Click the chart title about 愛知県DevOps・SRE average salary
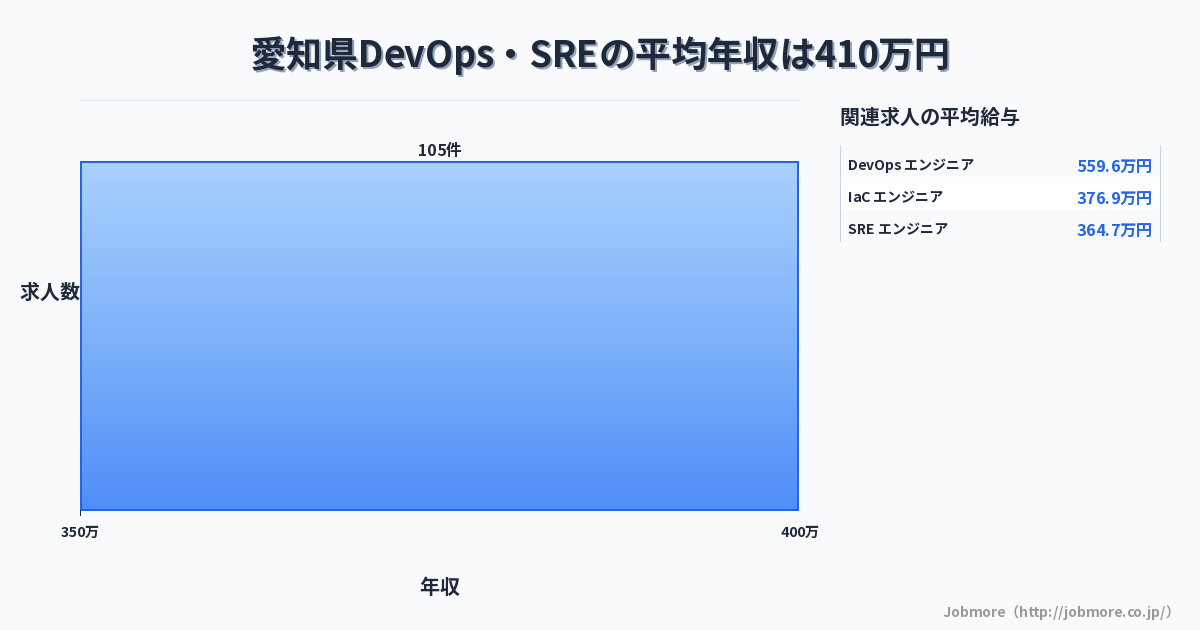This screenshot has width=1200, height=630. tap(600, 55)
